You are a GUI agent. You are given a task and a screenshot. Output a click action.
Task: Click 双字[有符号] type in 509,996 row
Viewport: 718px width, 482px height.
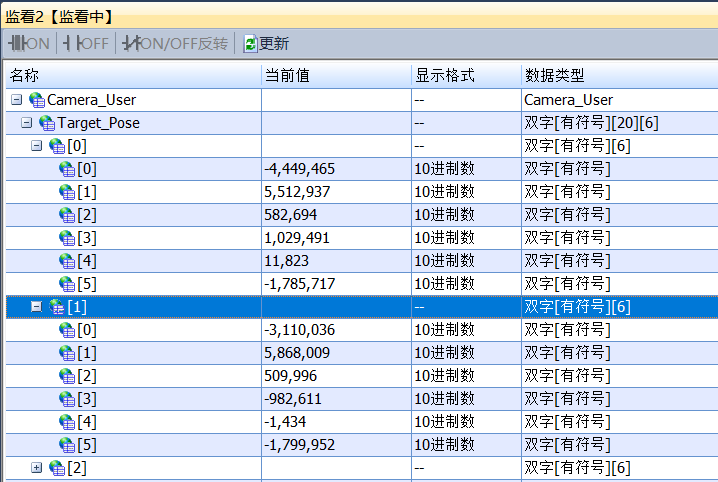pyautogui.click(x=567, y=376)
